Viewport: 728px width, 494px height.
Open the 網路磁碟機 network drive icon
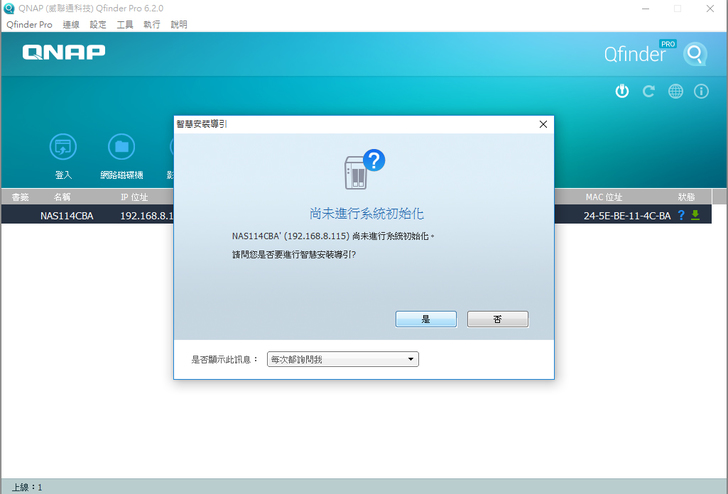point(121,147)
